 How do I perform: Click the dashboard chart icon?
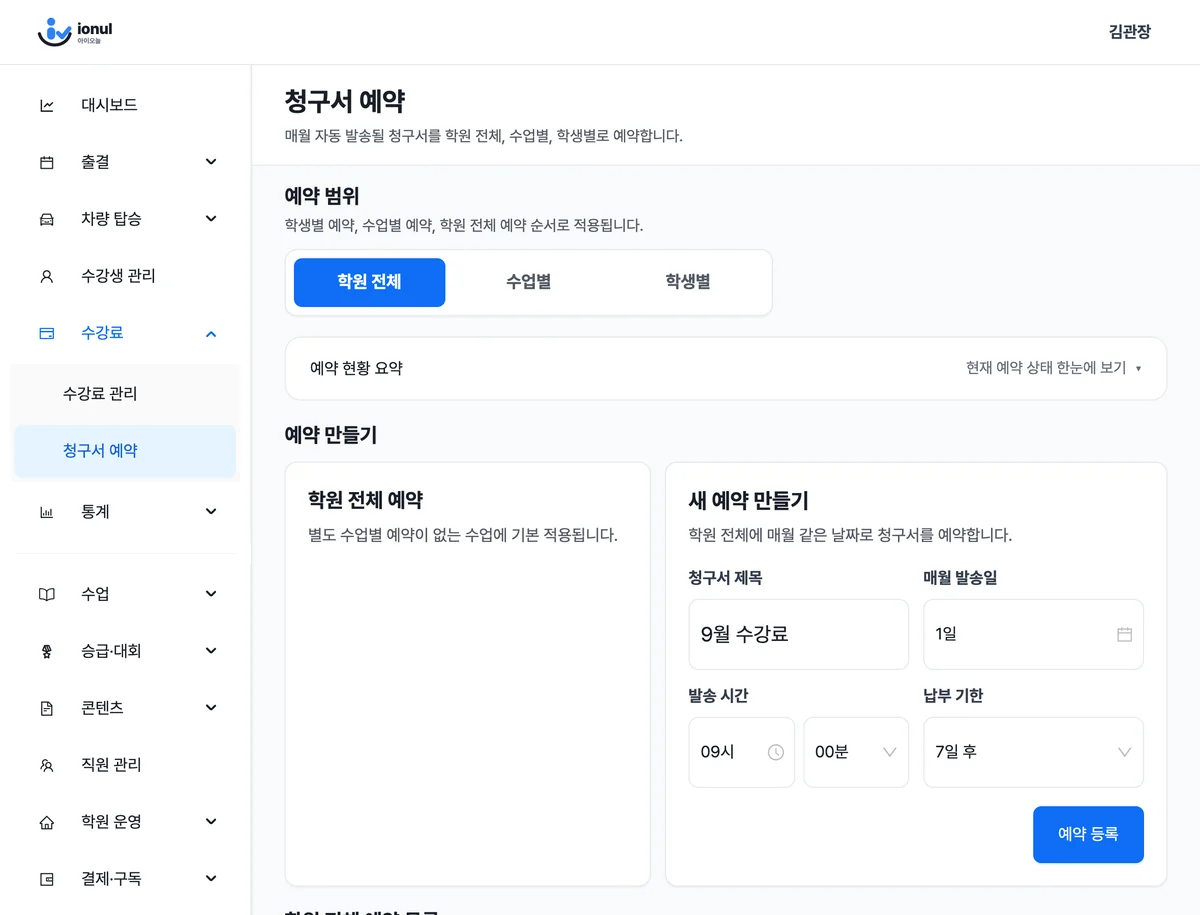tap(47, 105)
